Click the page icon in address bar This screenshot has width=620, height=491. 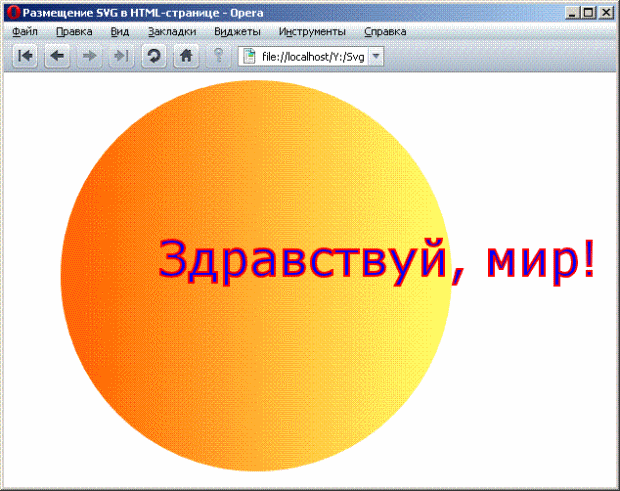coord(249,57)
